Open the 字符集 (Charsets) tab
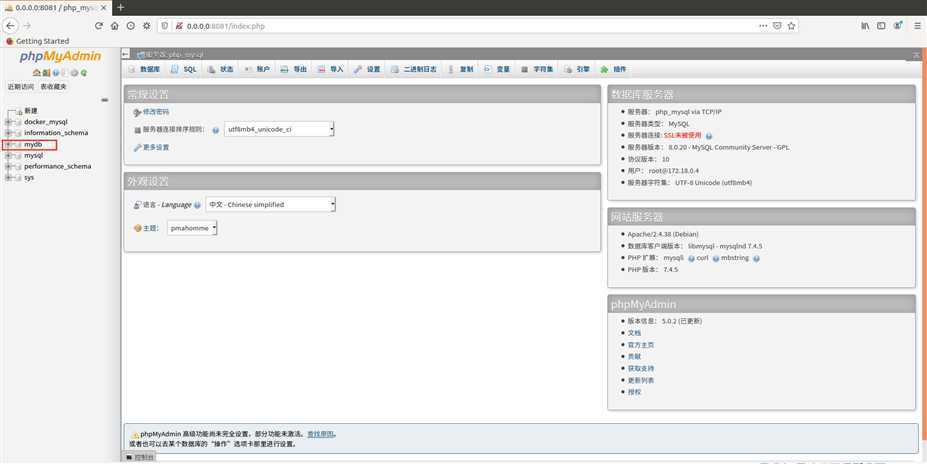Image resolution: width=927 pixels, height=464 pixels. click(x=537, y=69)
